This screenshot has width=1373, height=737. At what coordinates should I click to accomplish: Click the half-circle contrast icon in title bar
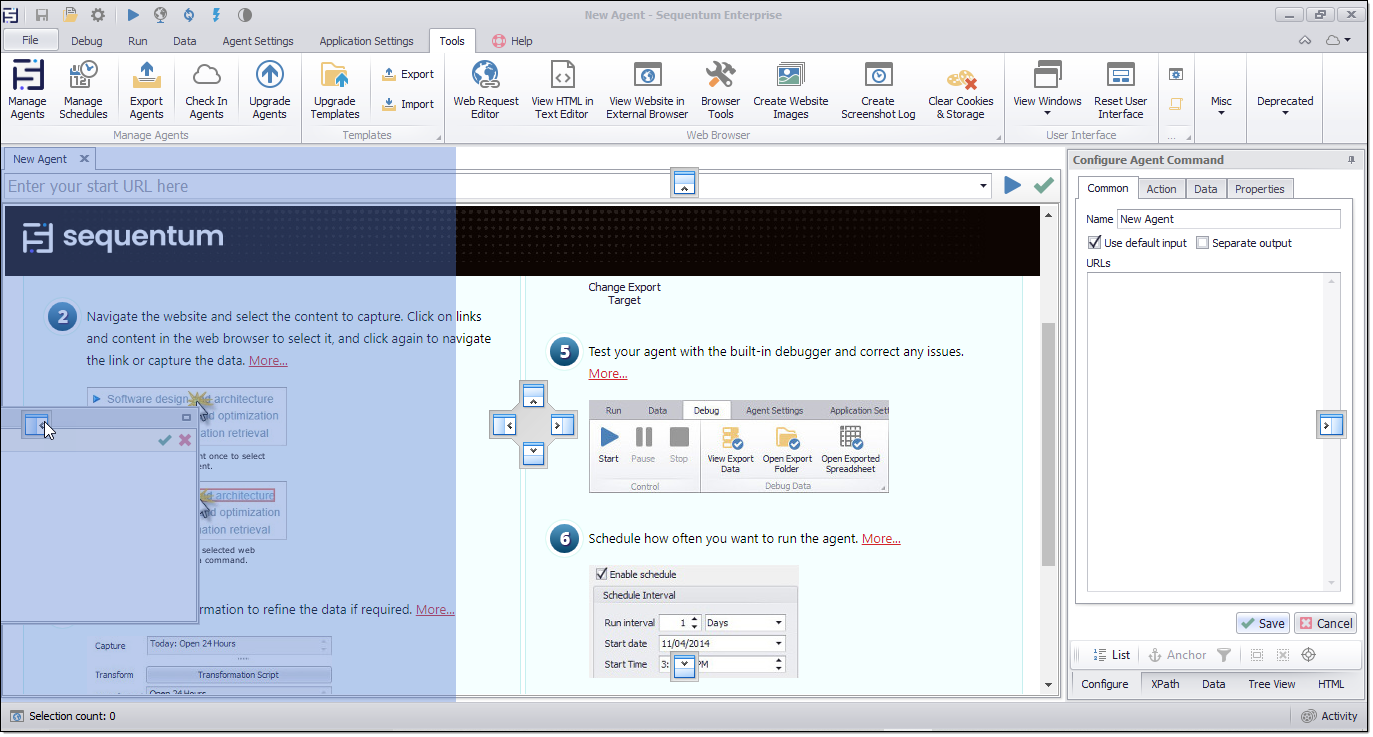(245, 15)
